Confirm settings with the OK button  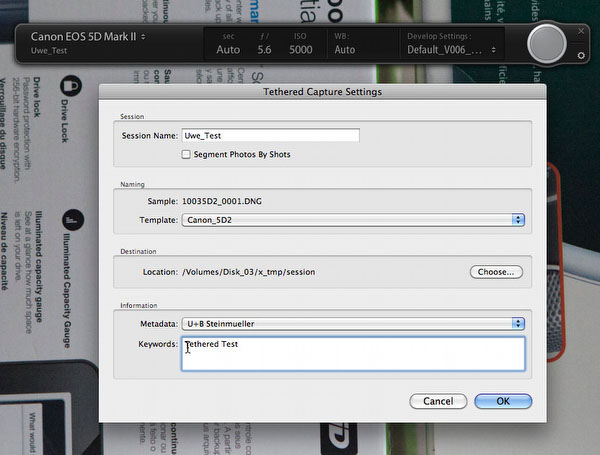(502, 401)
